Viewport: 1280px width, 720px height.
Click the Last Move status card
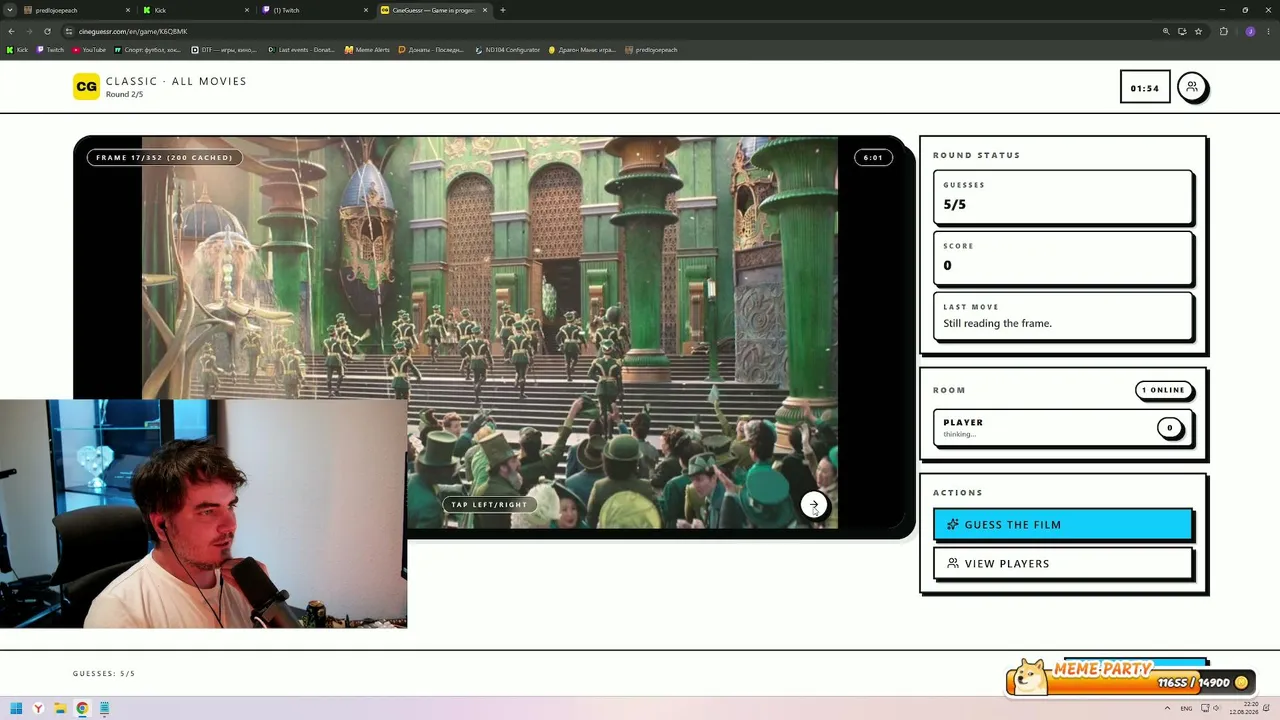point(1062,315)
